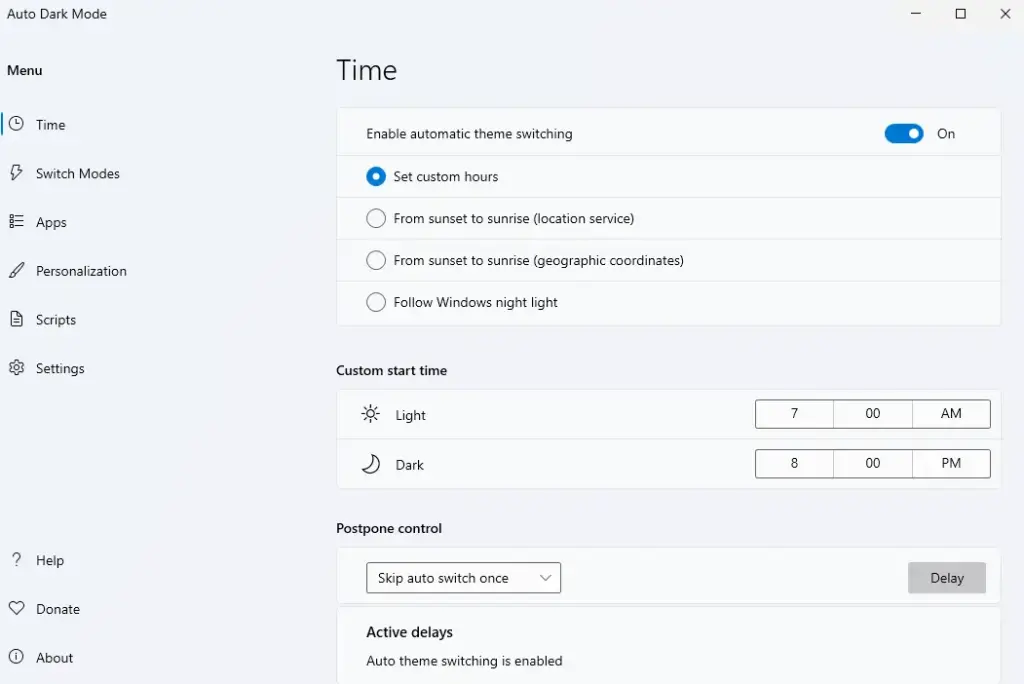Maximize the Auto Dark Mode window

coord(960,14)
